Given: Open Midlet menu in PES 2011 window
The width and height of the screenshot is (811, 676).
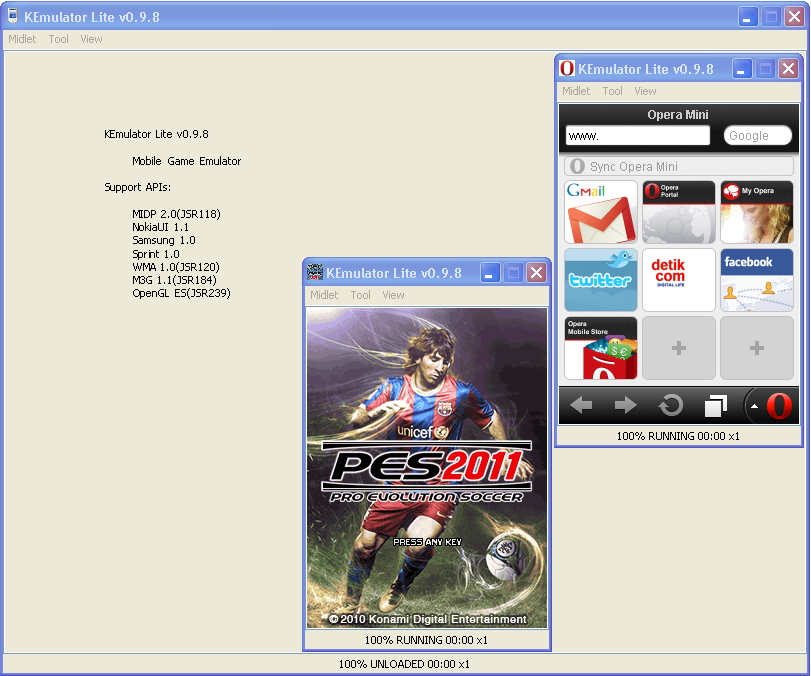Looking at the screenshot, I should pos(324,295).
